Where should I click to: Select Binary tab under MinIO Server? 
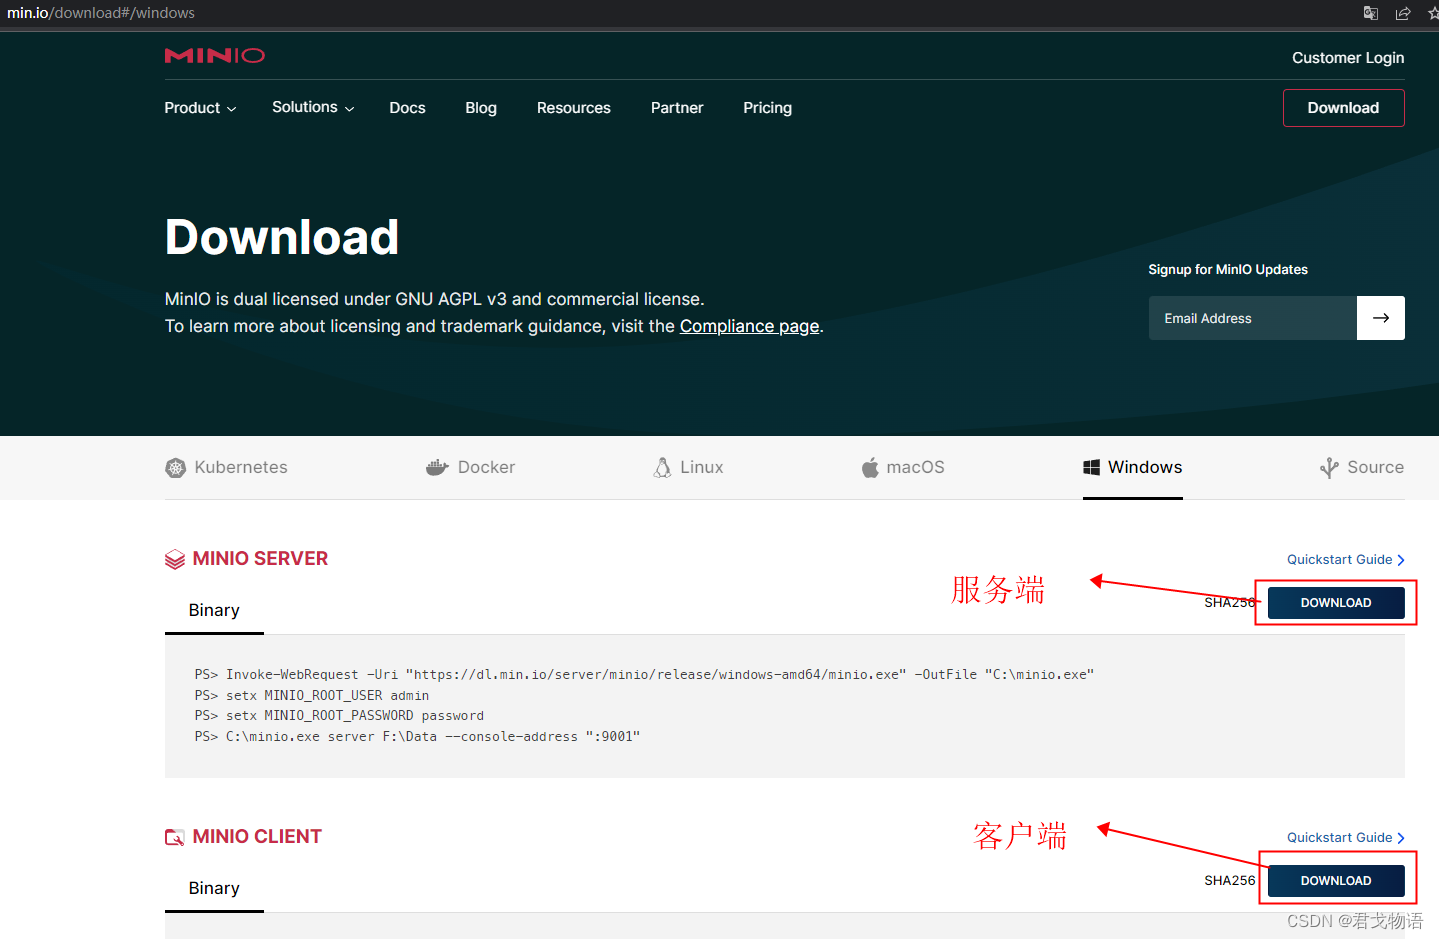pyautogui.click(x=214, y=610)
